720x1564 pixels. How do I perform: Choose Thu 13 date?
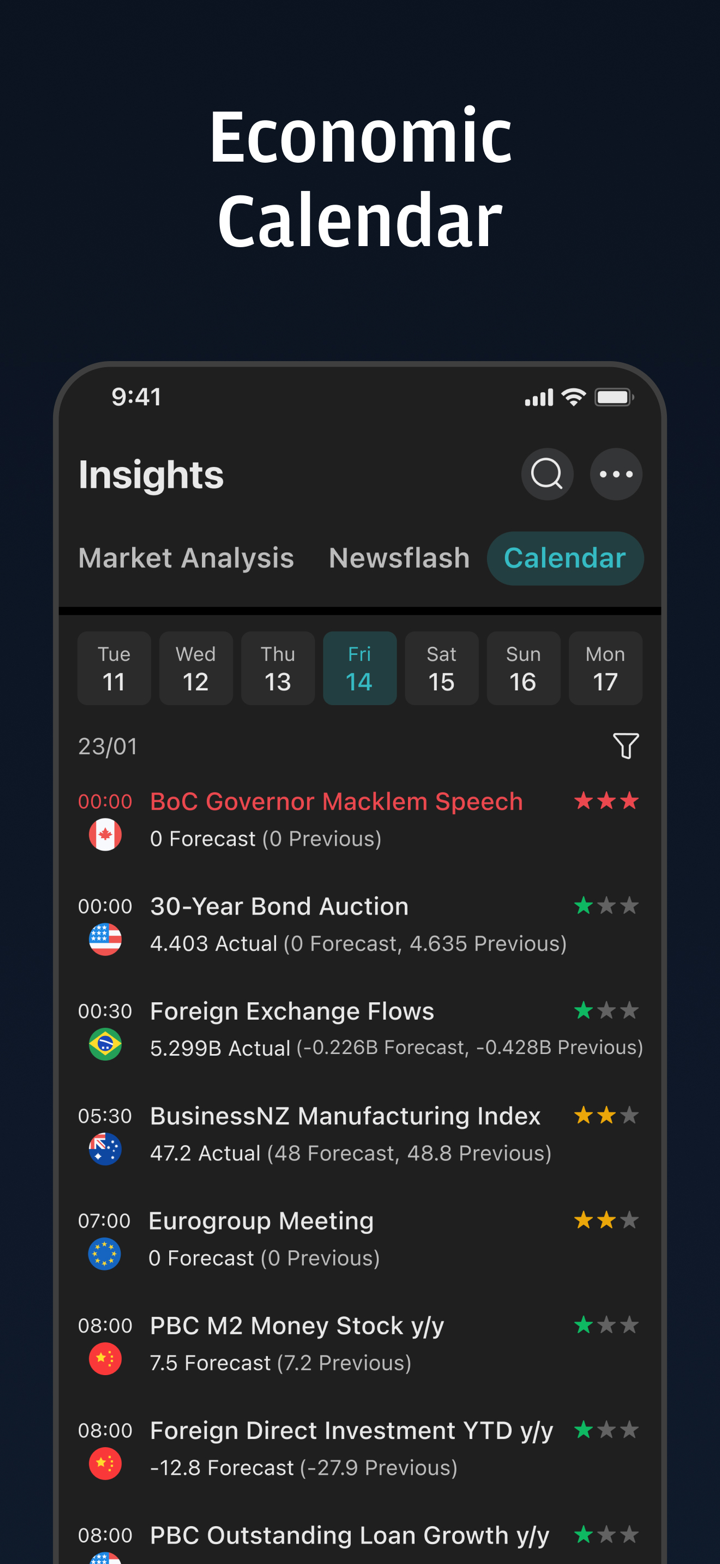(x=278, y=668)
